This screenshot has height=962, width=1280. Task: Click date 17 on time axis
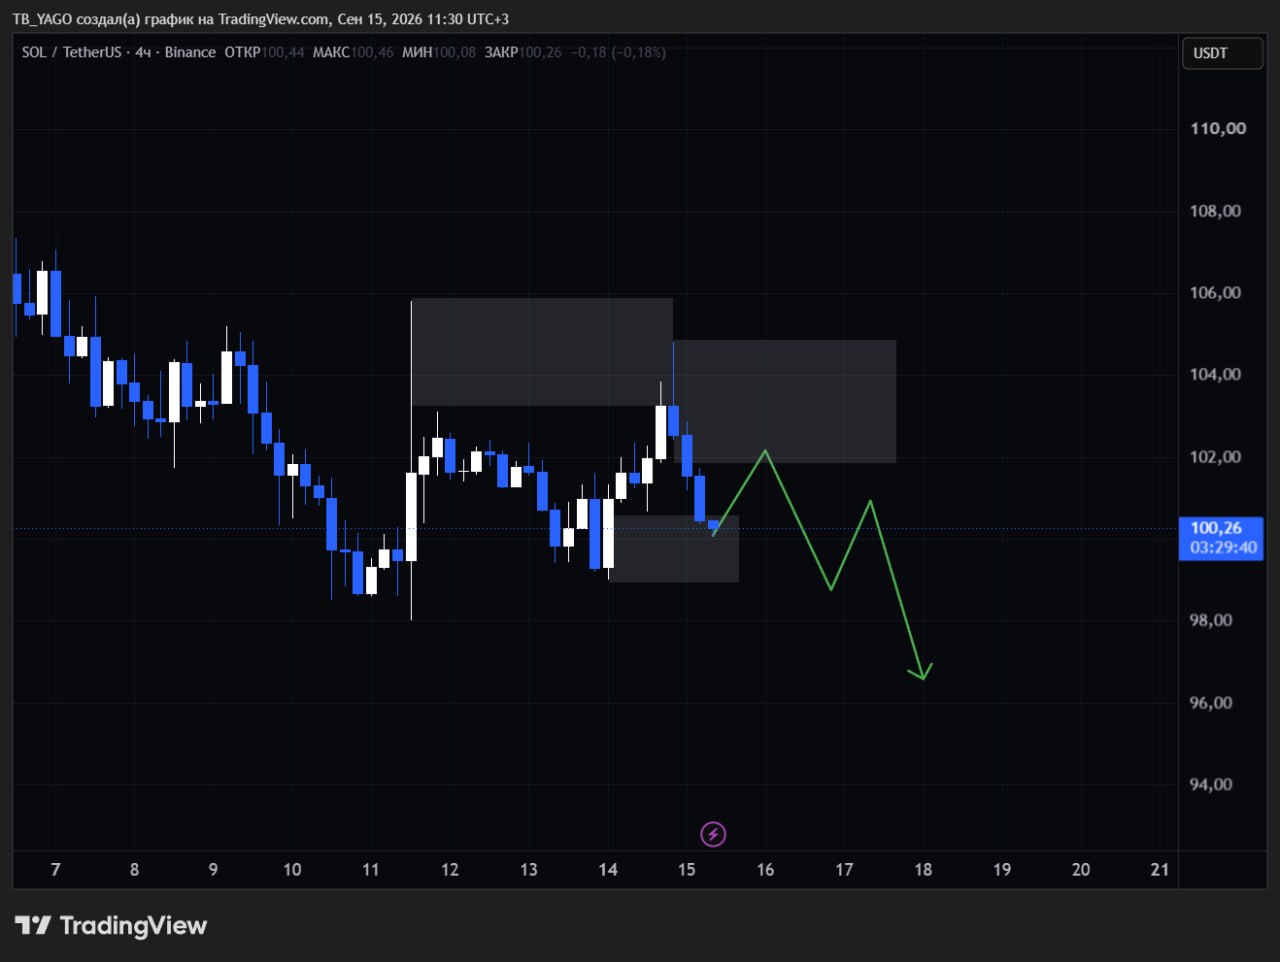pos(844,870)
